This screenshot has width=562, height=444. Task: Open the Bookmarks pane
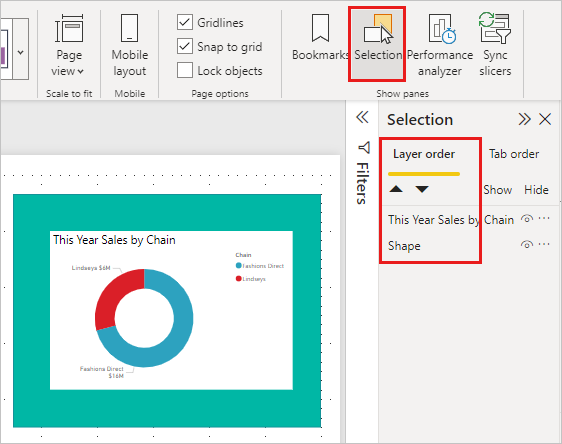click(320, 38)
